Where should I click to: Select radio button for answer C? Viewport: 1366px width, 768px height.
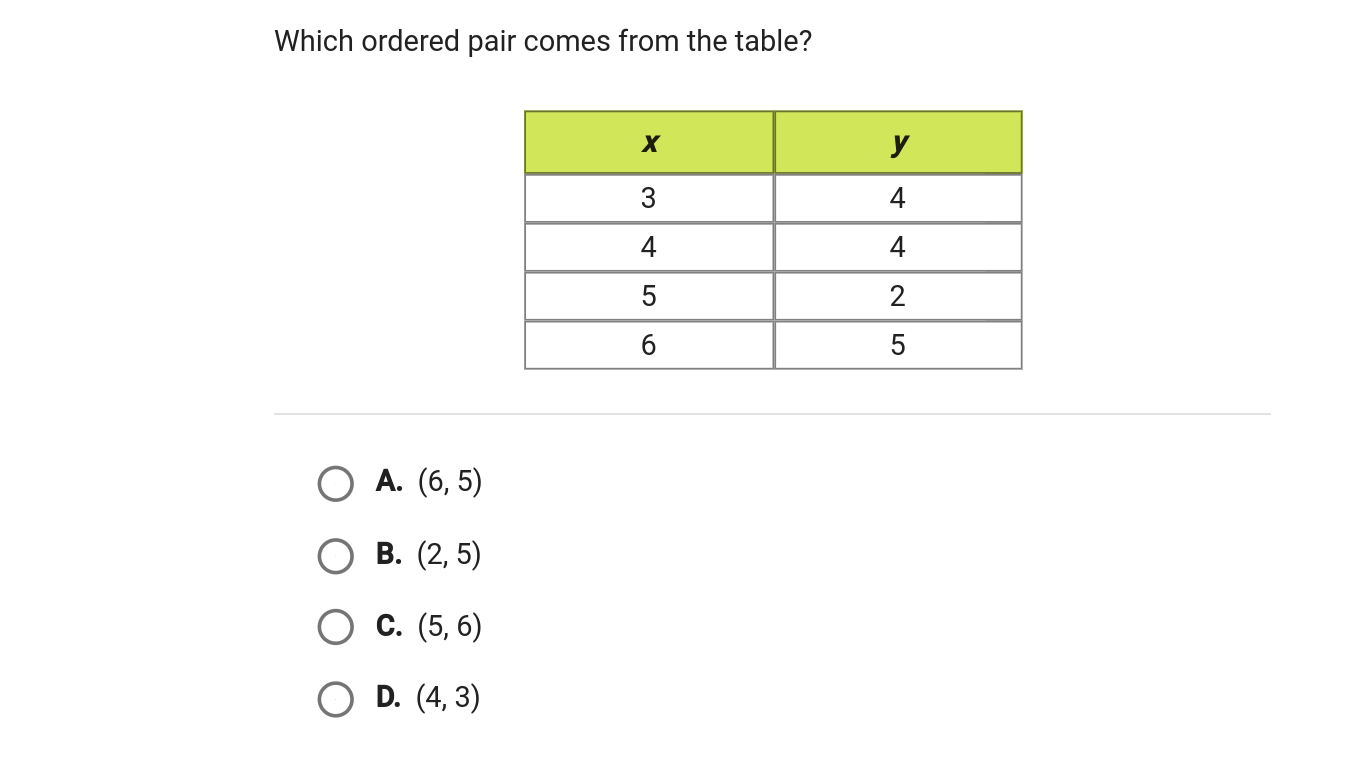335,627
